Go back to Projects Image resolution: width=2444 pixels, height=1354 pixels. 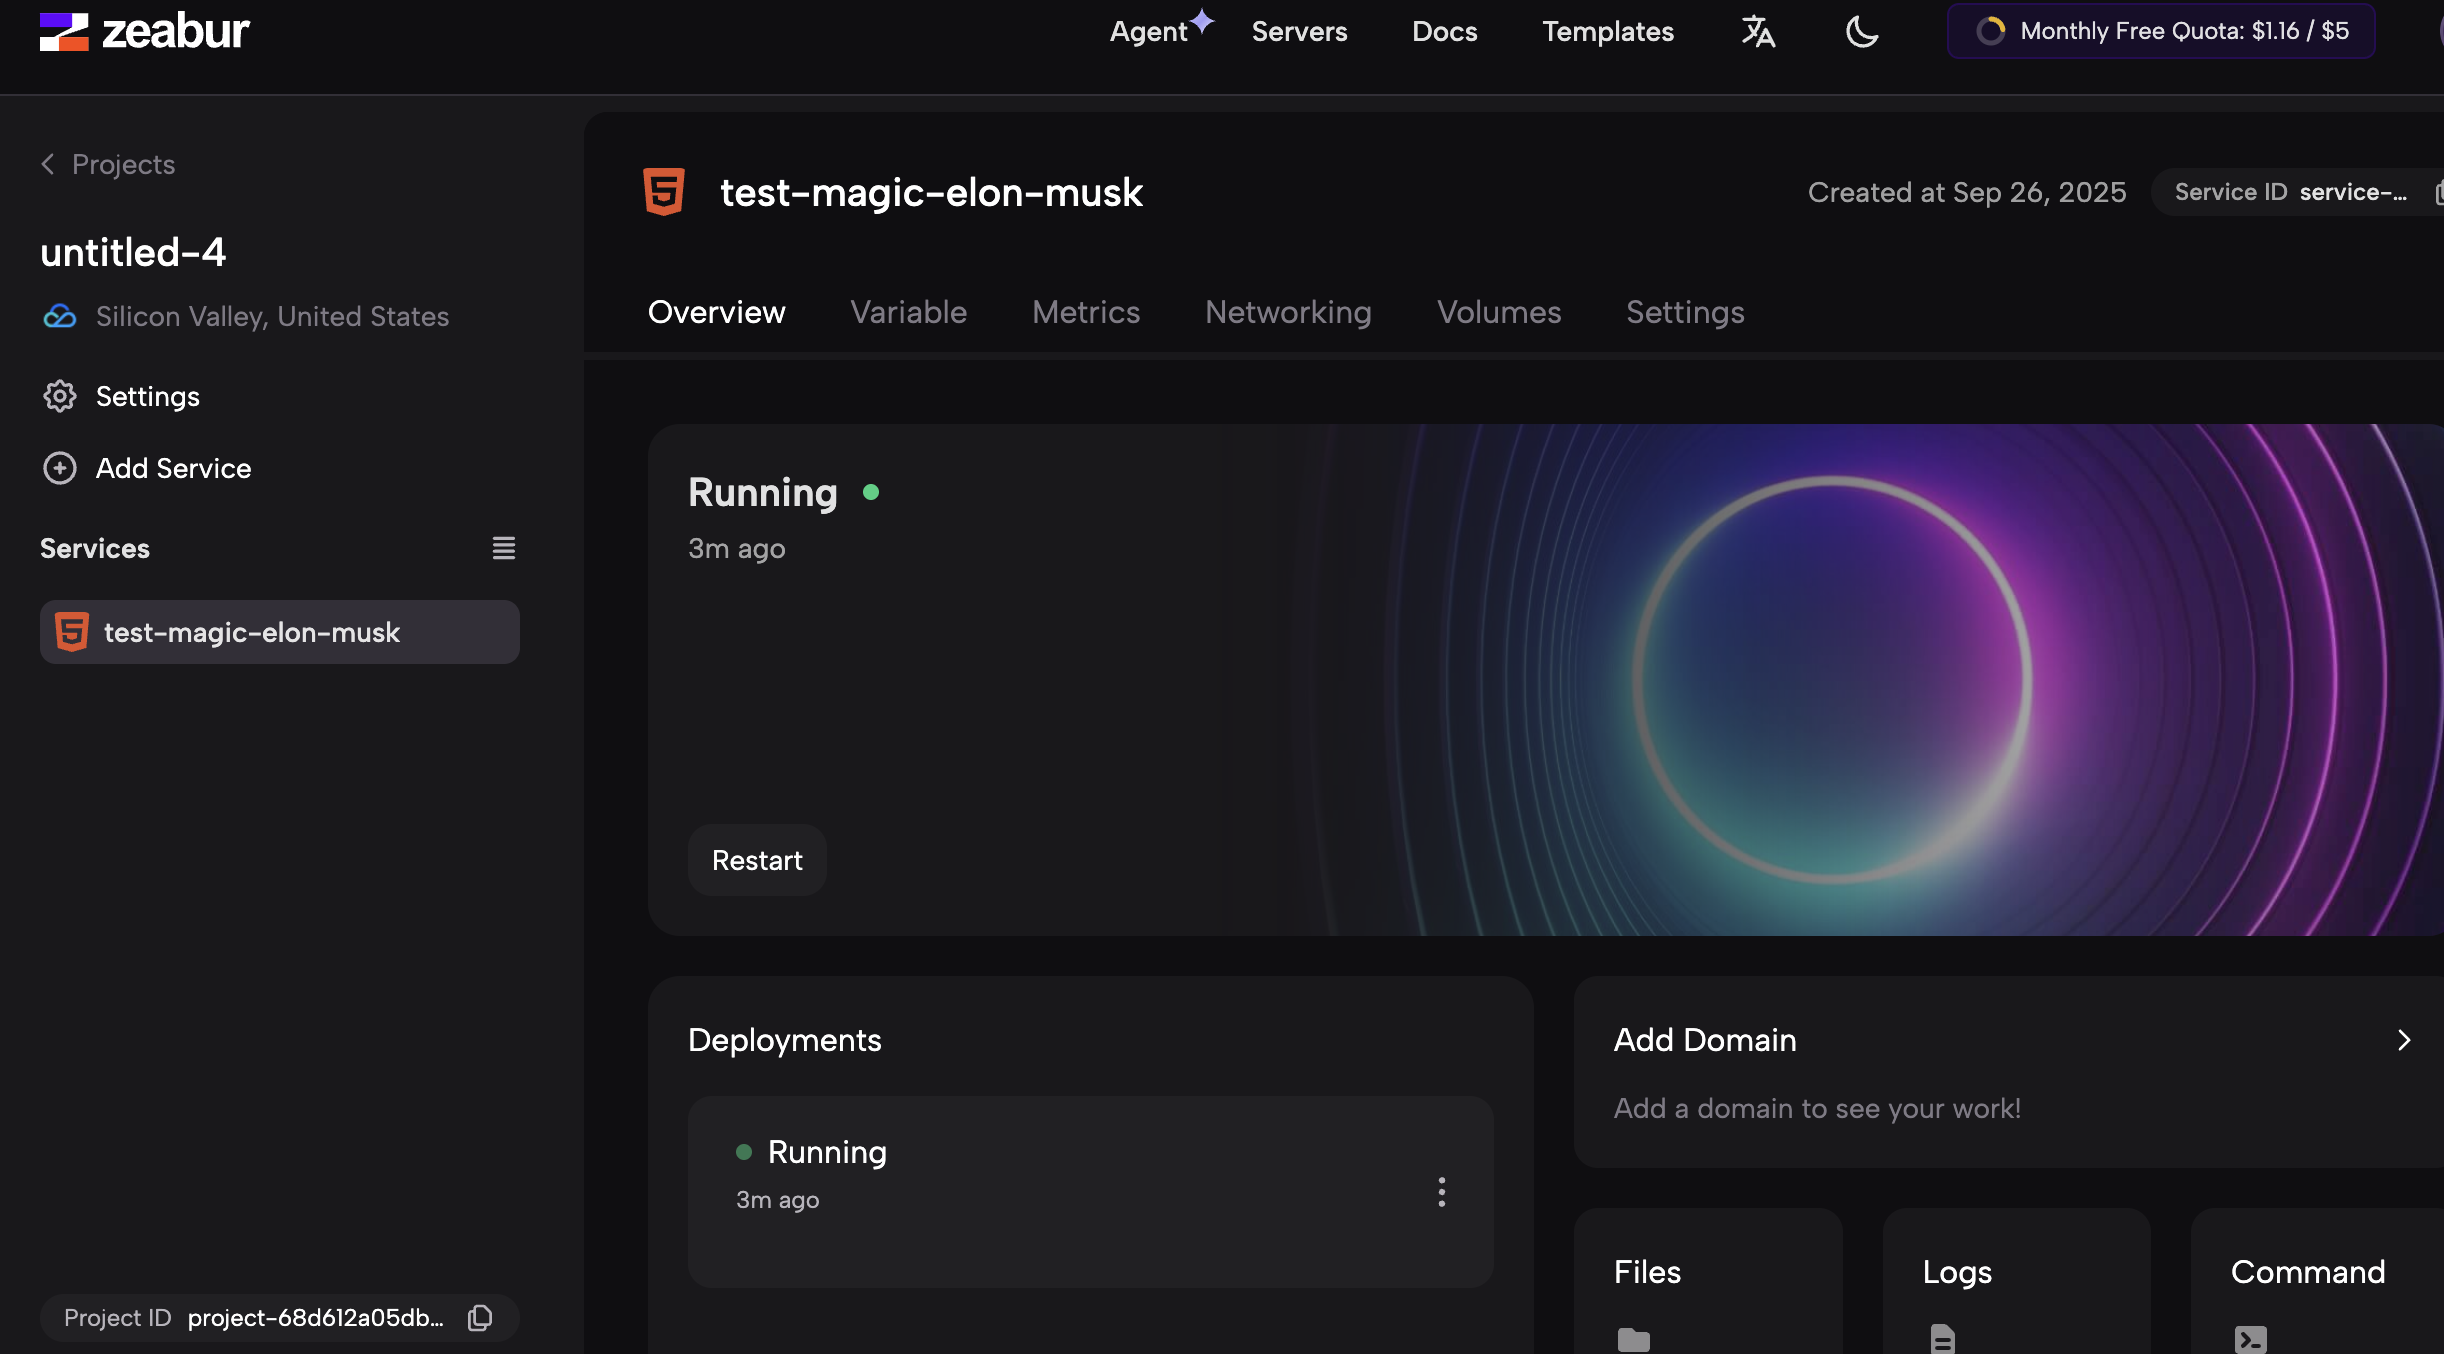tap(108, 164)
